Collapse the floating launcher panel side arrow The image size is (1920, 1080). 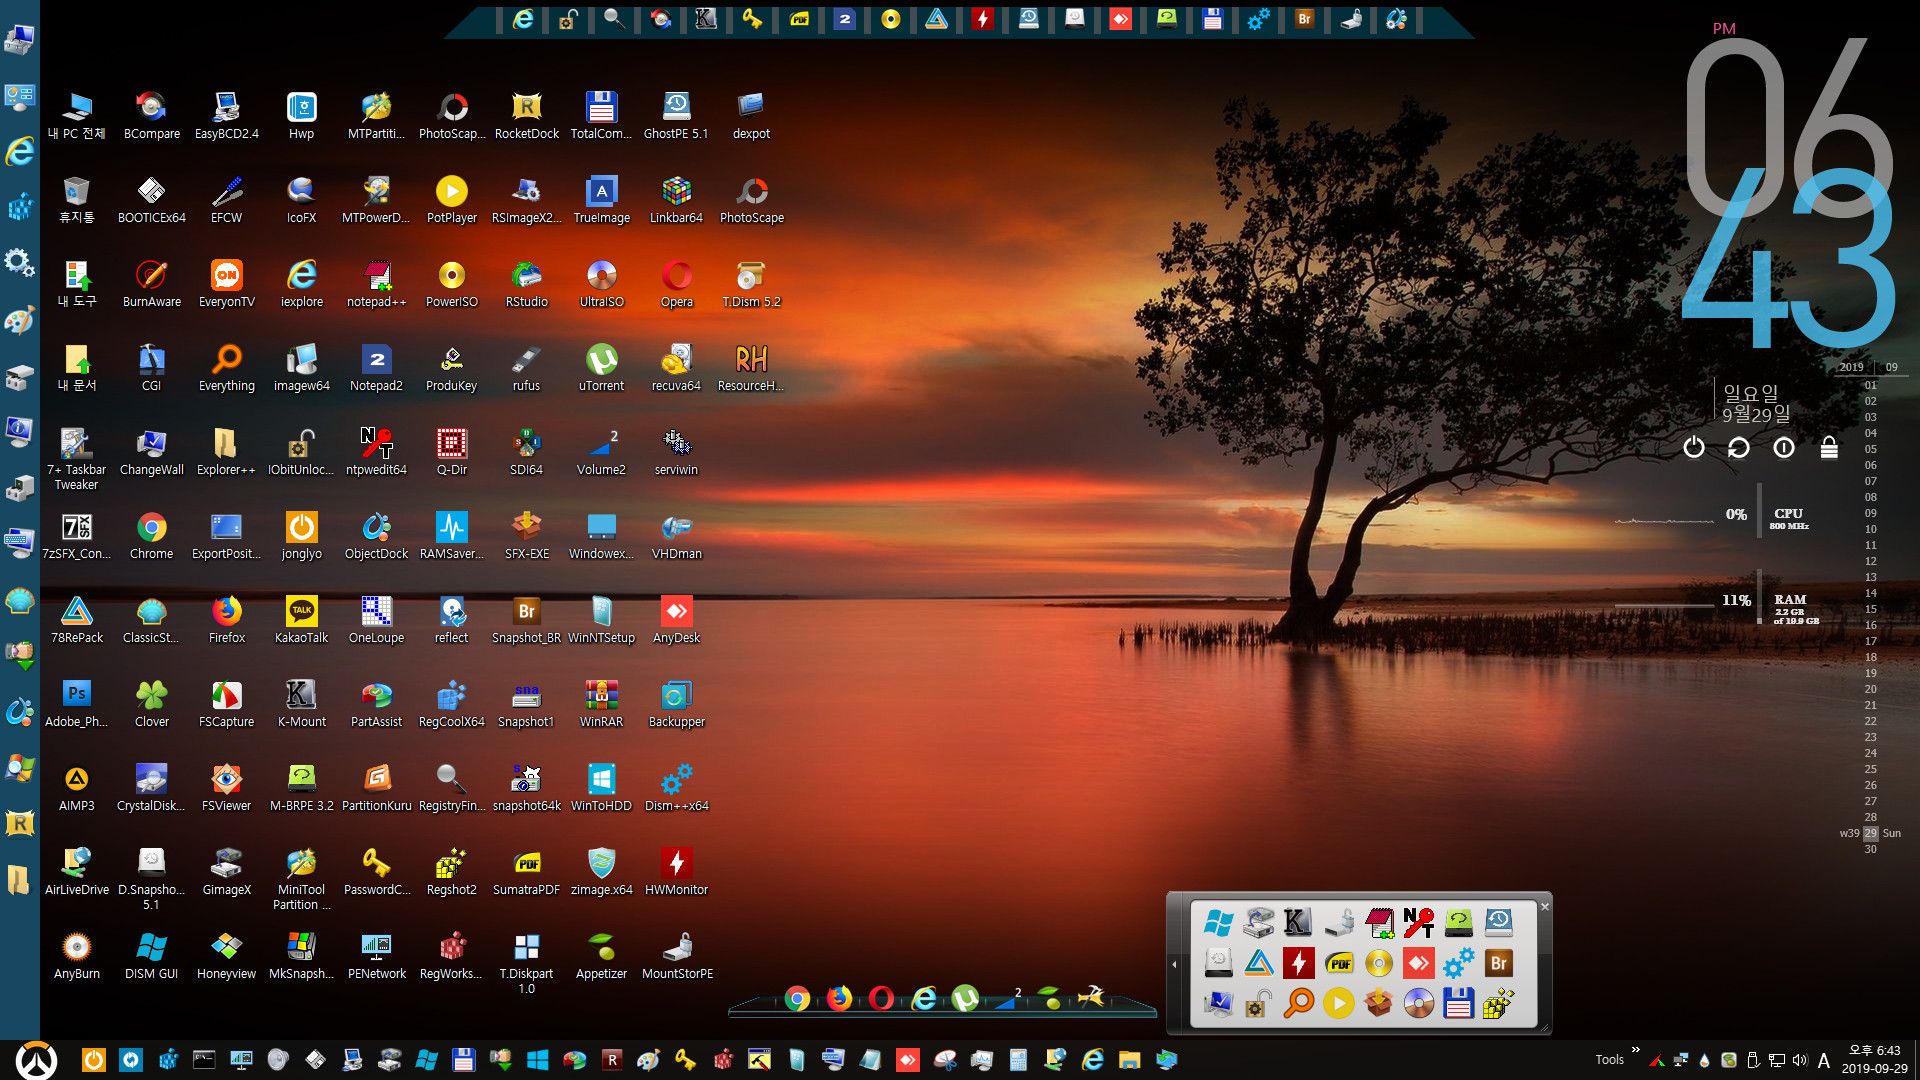click(1174, 964)
